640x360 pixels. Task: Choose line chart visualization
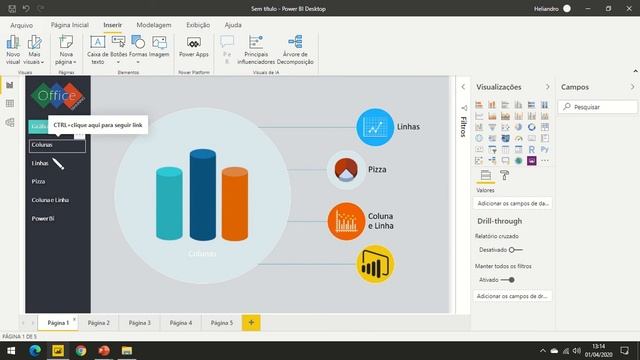click(479, 116)
